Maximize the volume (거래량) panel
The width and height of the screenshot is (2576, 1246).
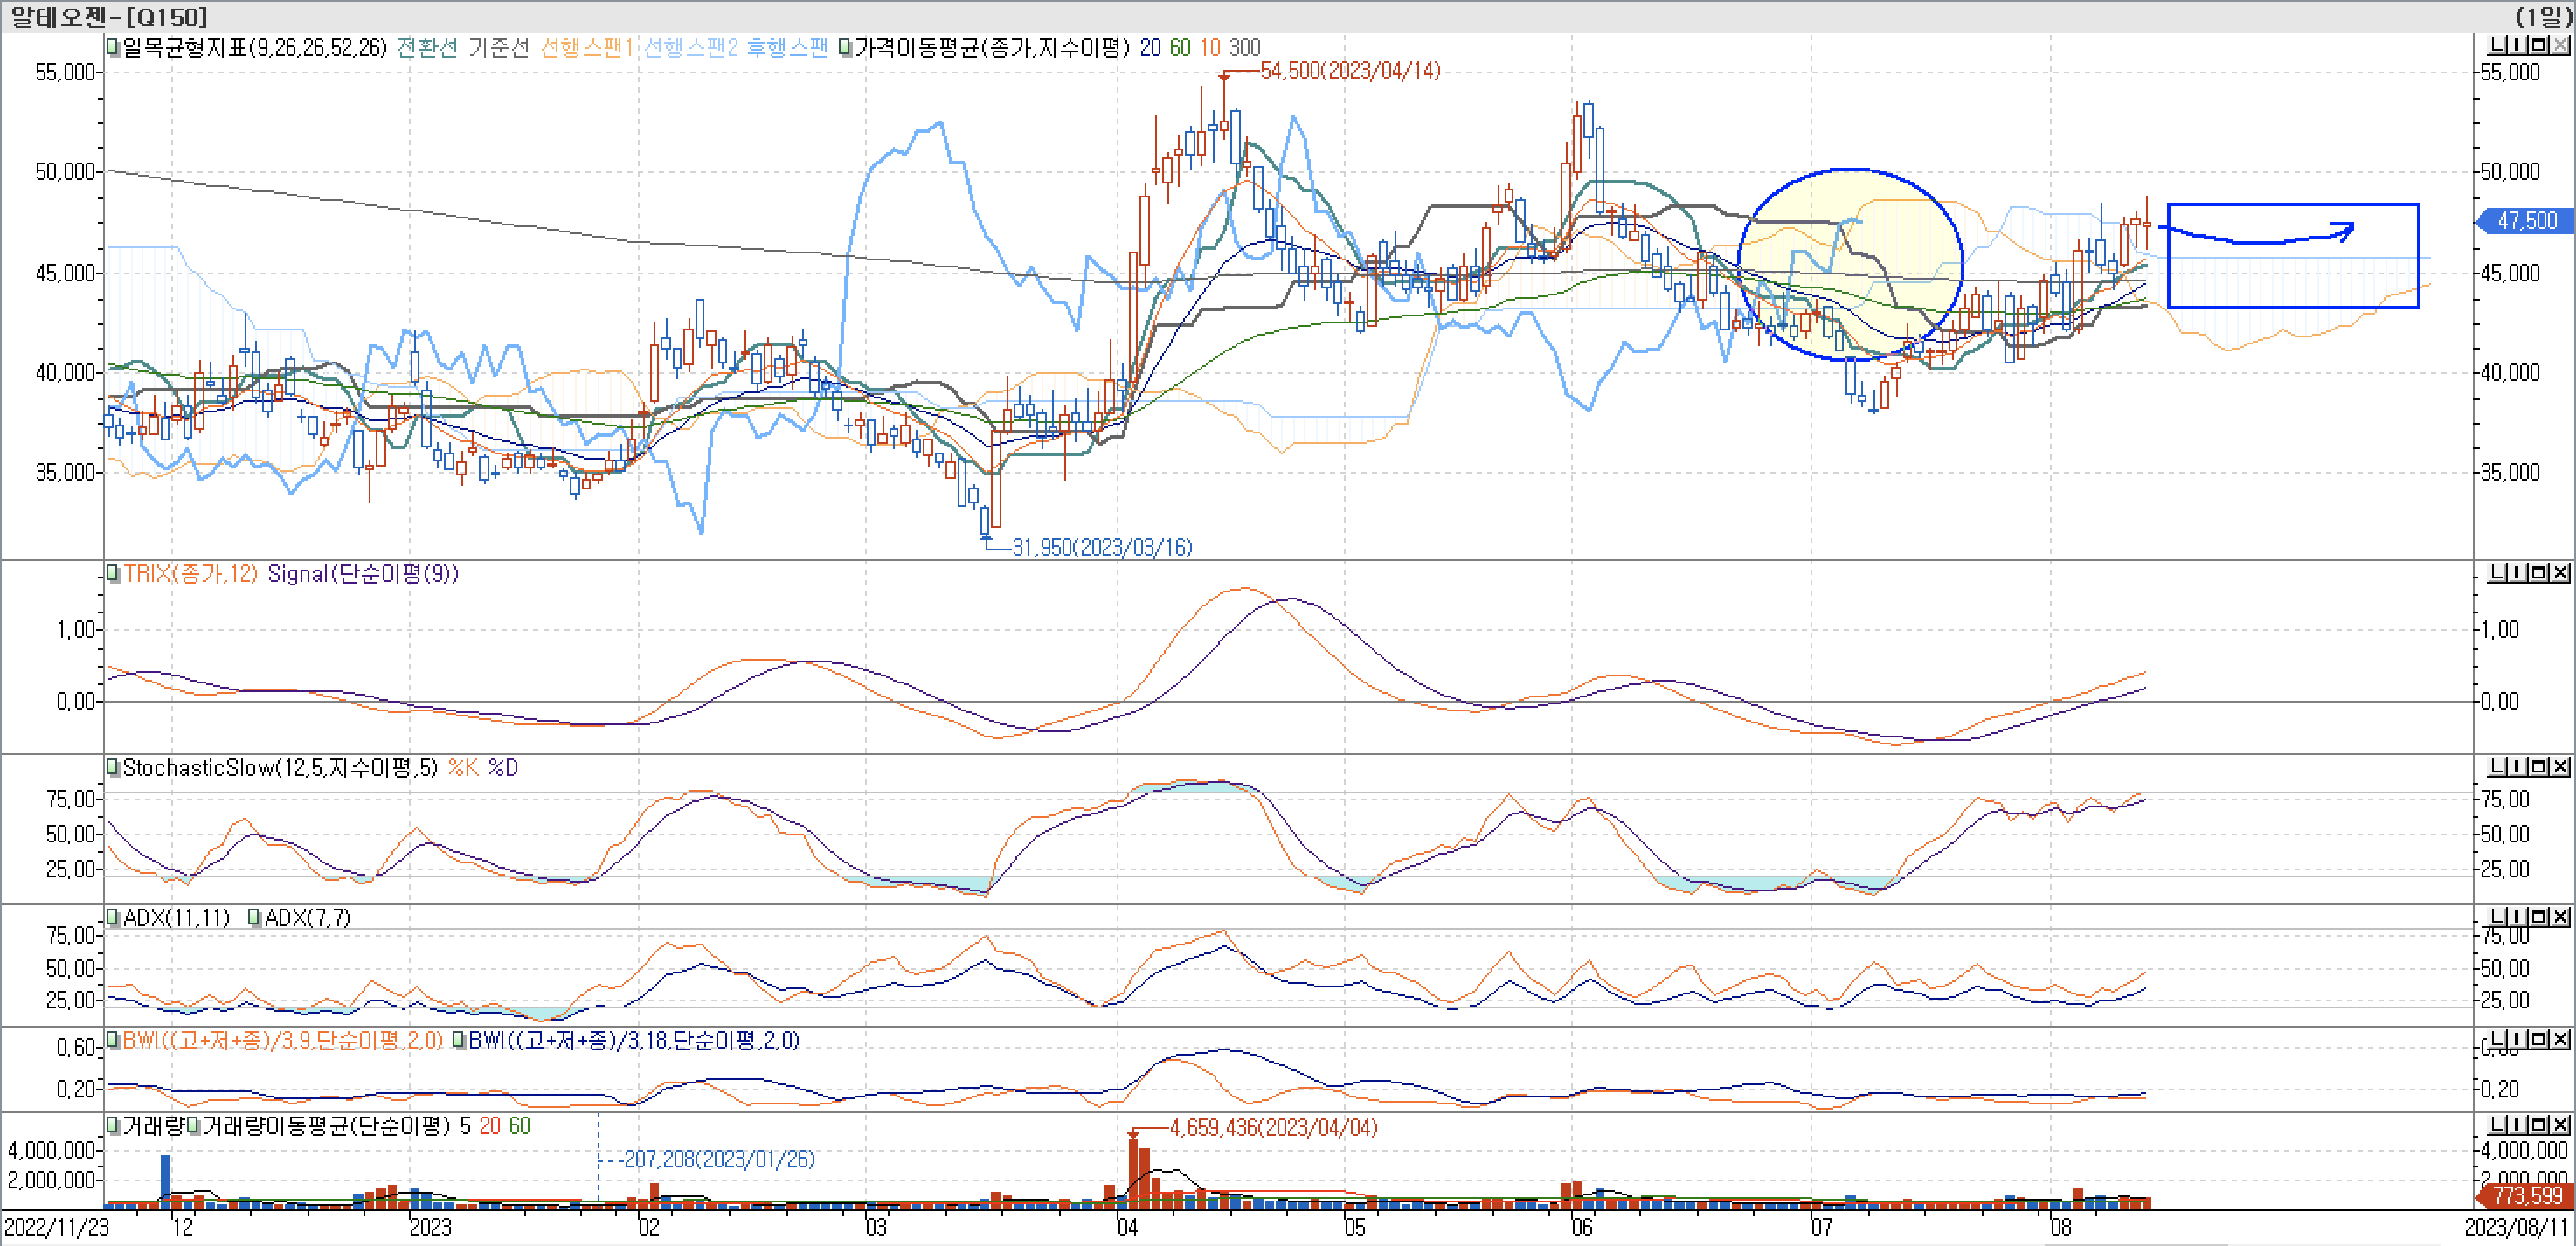(x=2540, y=1124)
